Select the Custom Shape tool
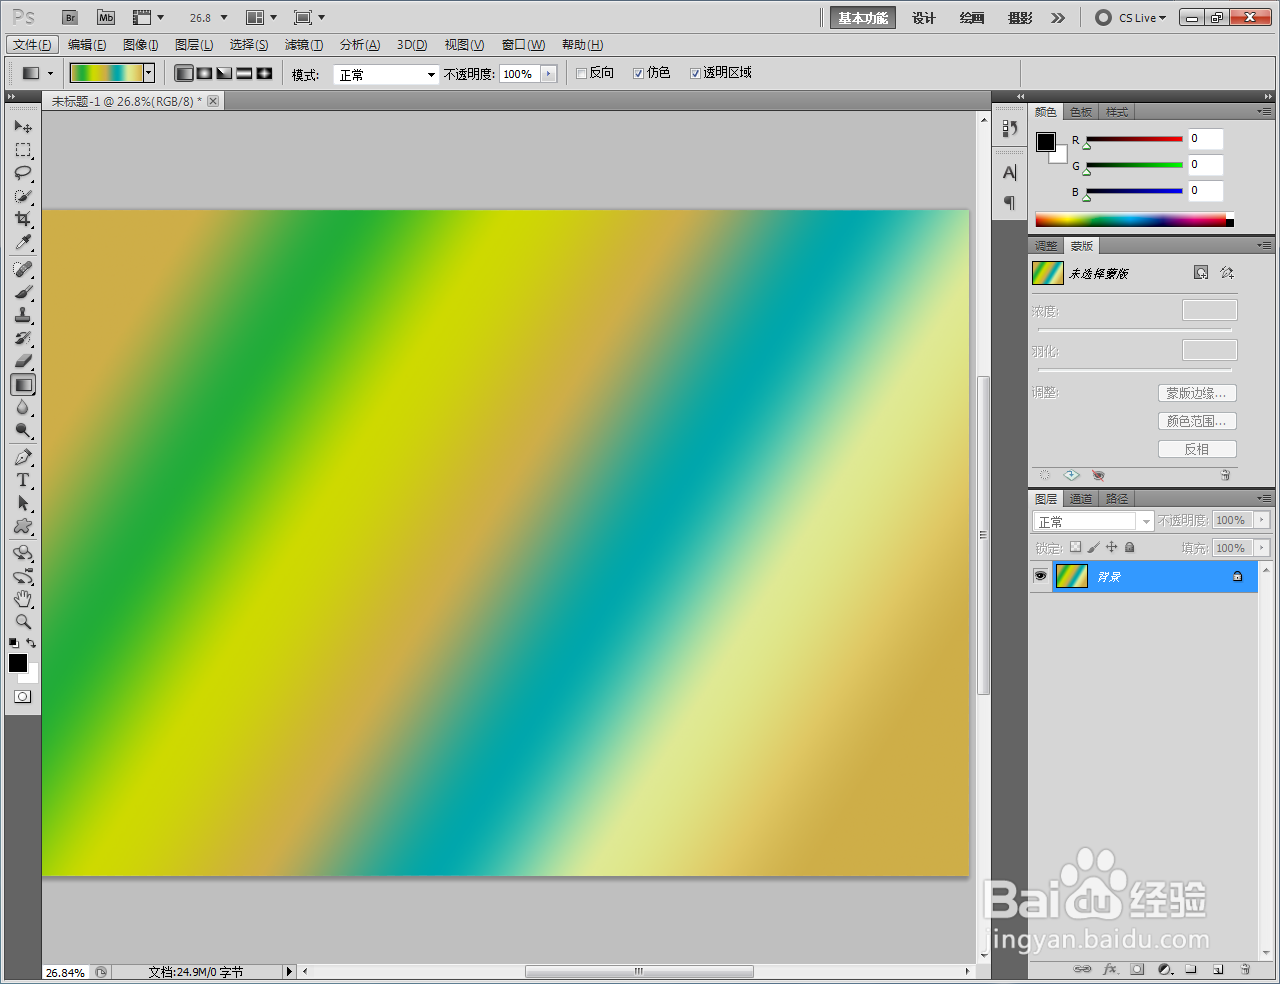The width and height of the screenshot is (1280, 984). click(23, 526)
